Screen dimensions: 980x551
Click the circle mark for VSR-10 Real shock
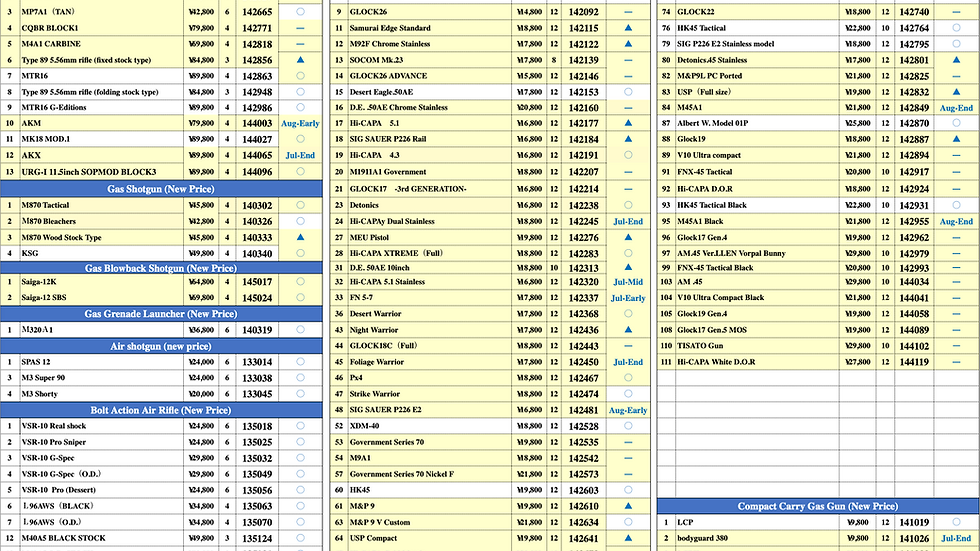pyautogui.click(x=300, y=426)
